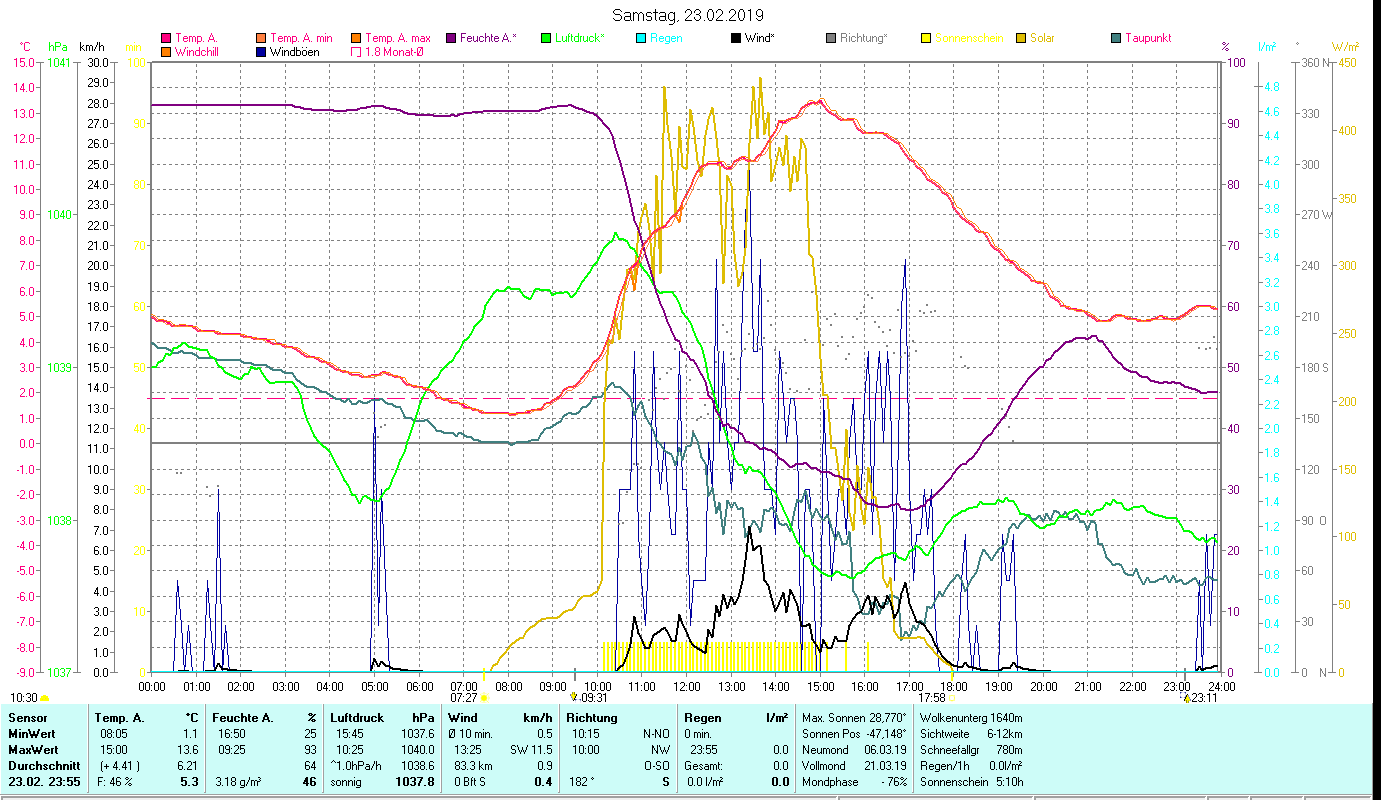This screenshot has width=1381, height=800.
Task: Select the yellow Sonnenschein legend marker
Action: (x=925, y=38)
